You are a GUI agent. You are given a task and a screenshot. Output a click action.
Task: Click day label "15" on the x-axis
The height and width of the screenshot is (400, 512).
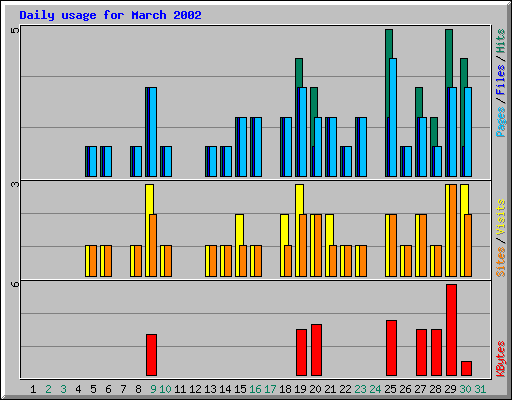click(240, 389)
